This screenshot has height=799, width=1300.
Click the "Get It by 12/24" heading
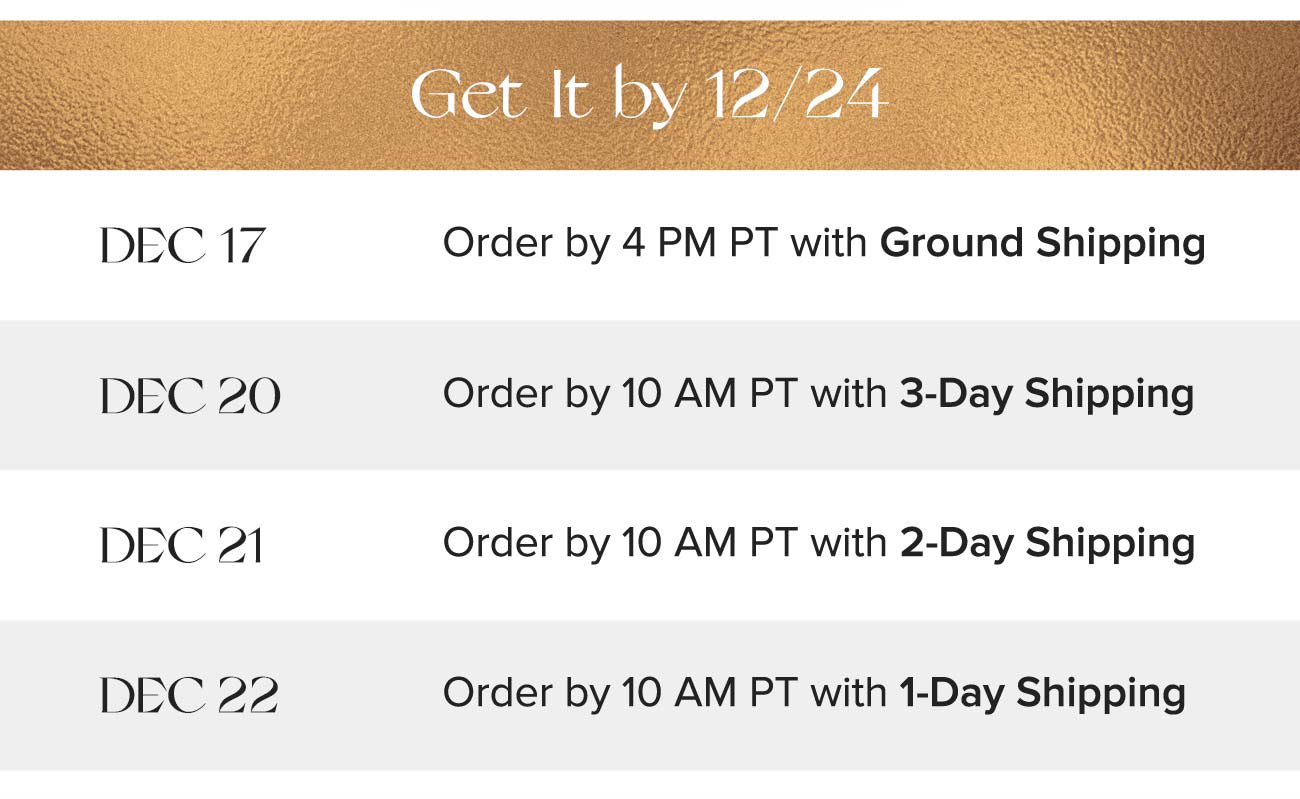pyautogui.click(x=649, y=97)
